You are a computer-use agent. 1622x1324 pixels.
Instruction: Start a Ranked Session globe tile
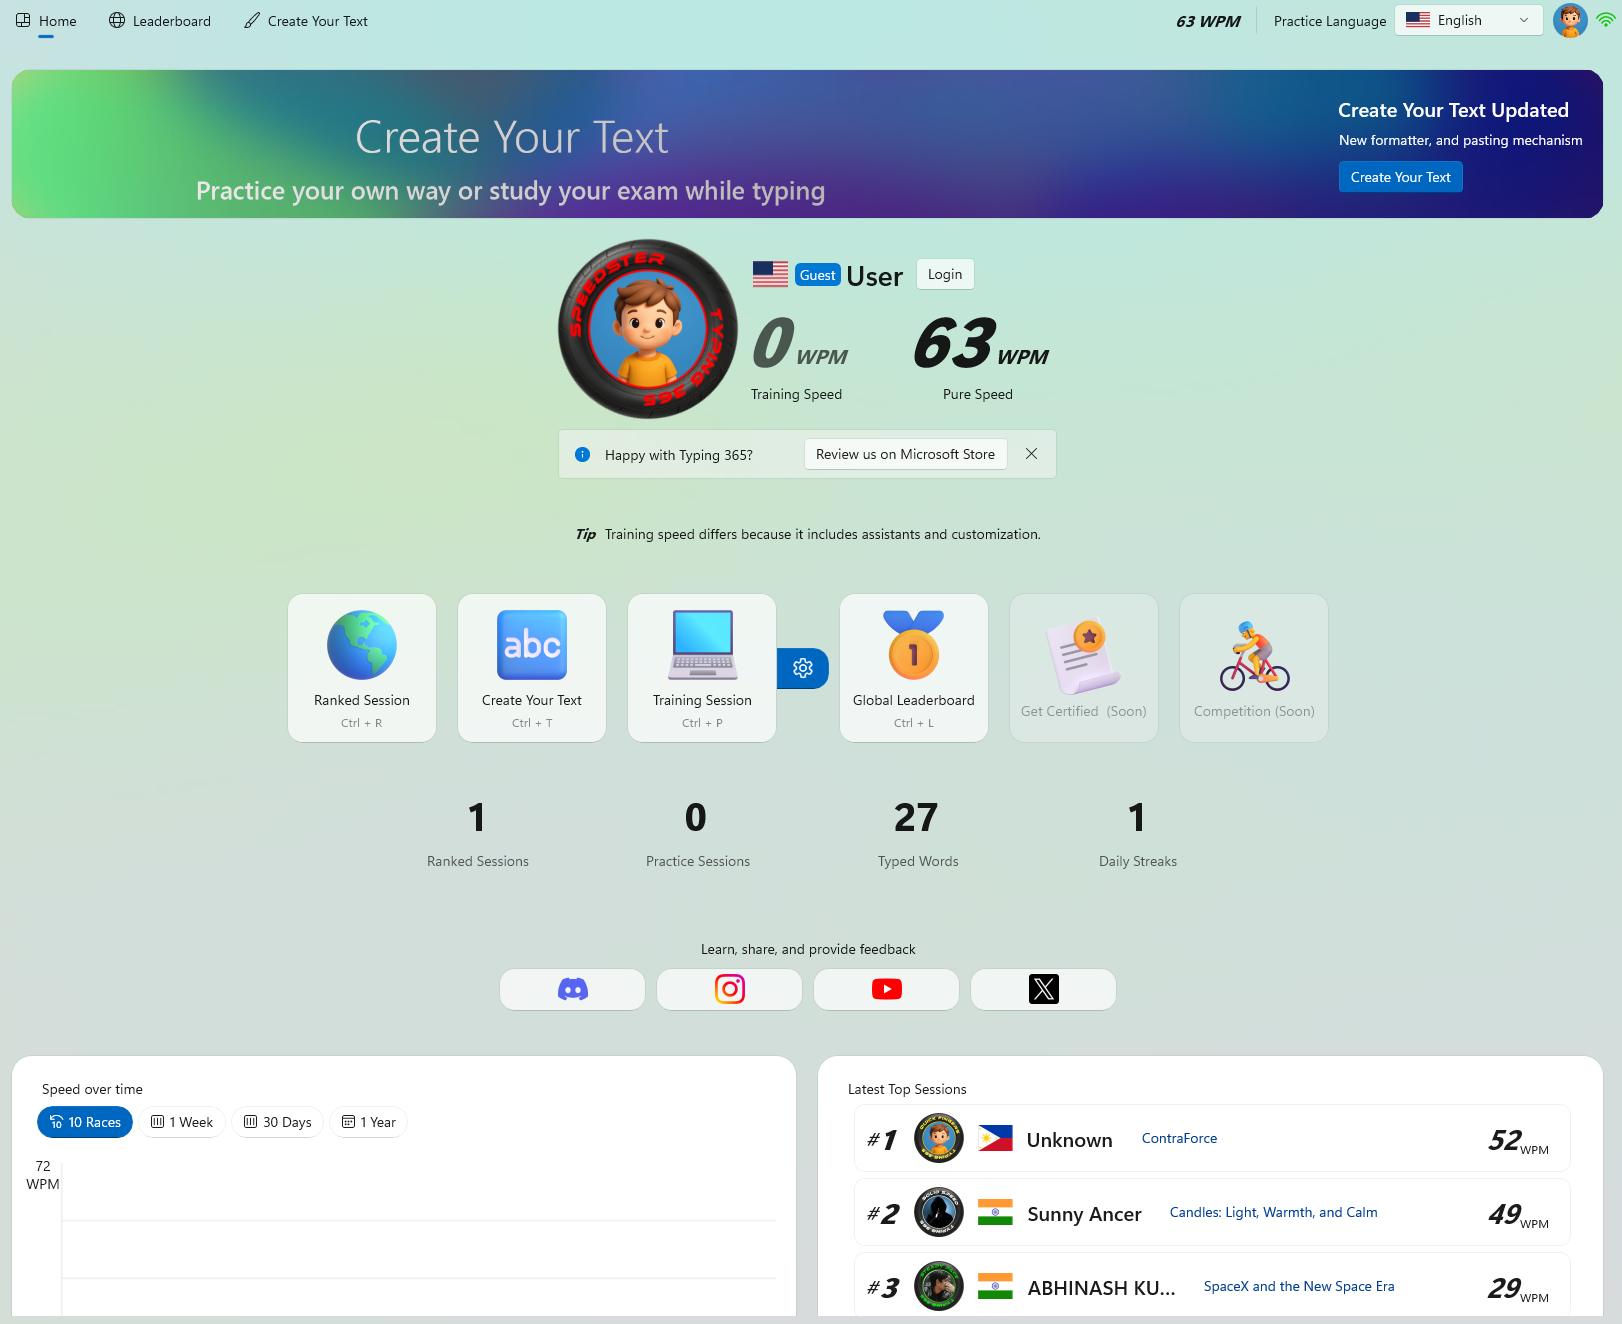(362, 668)
